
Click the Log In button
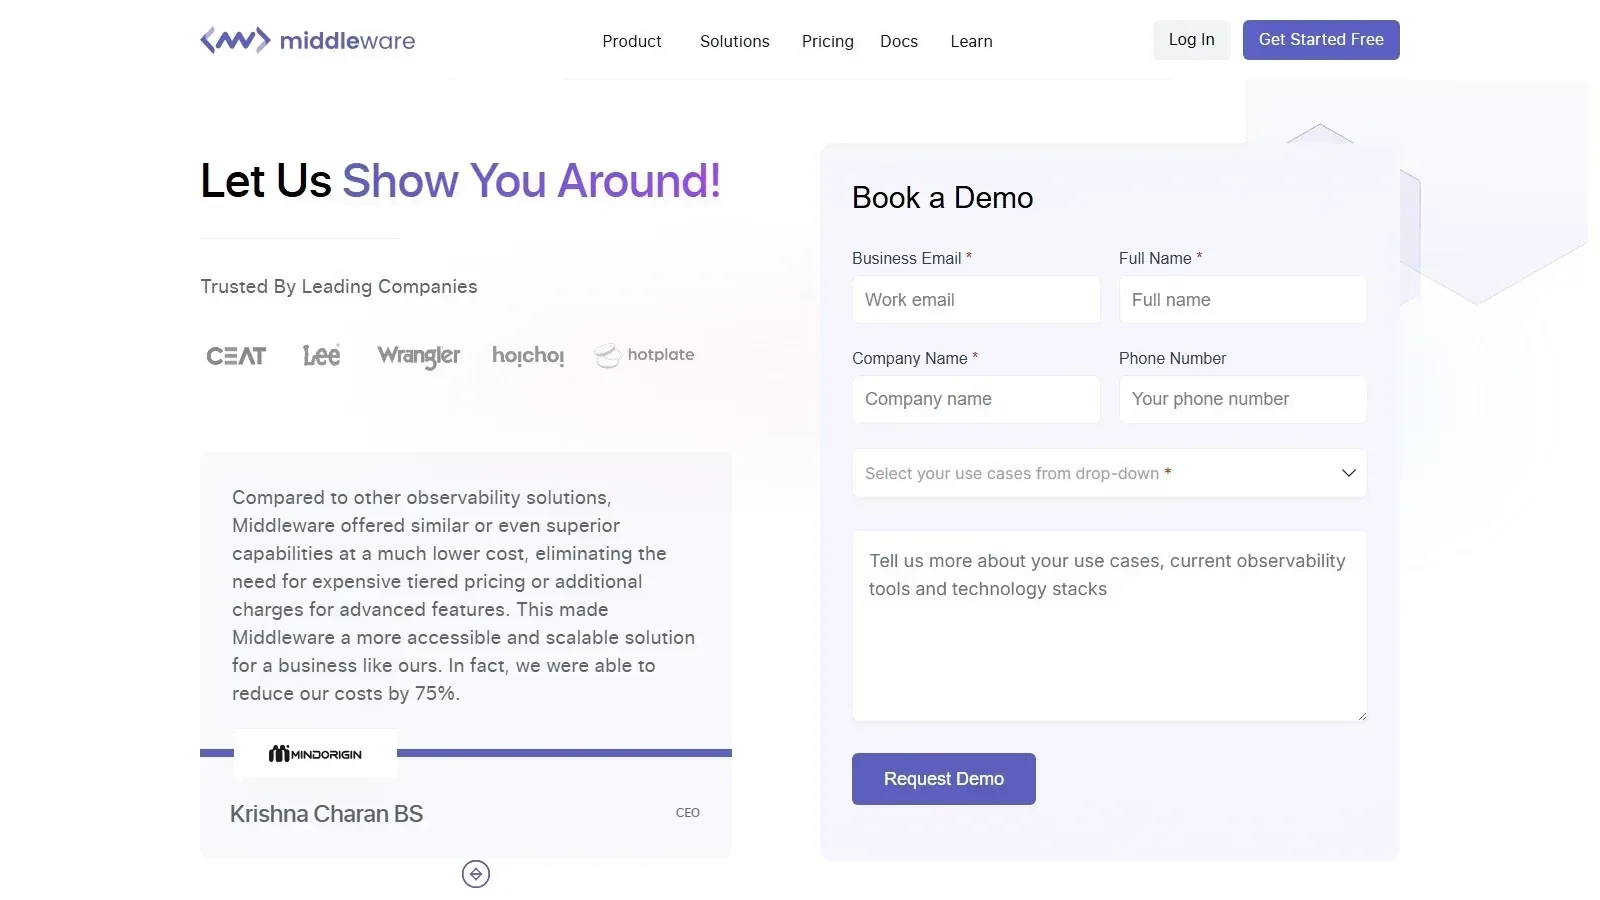[x=1191, y=40]
